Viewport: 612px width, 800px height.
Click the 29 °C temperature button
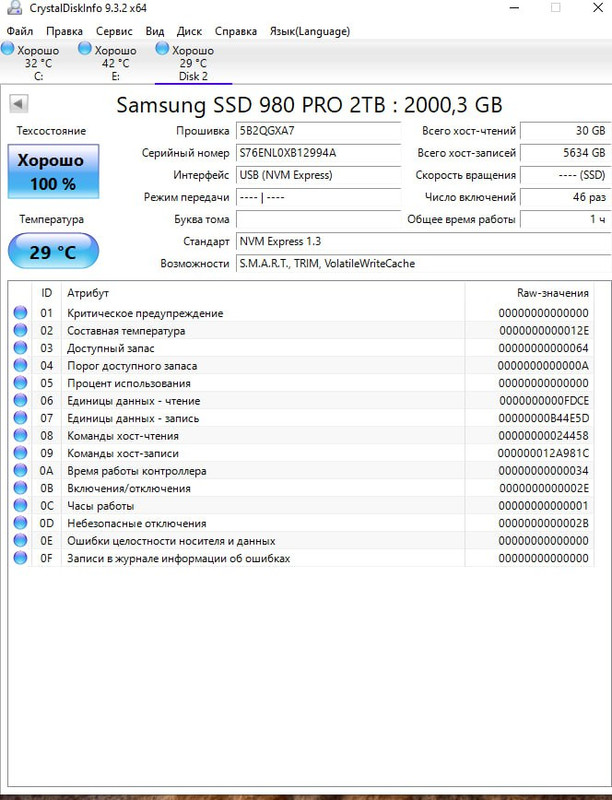coord(53,251)
